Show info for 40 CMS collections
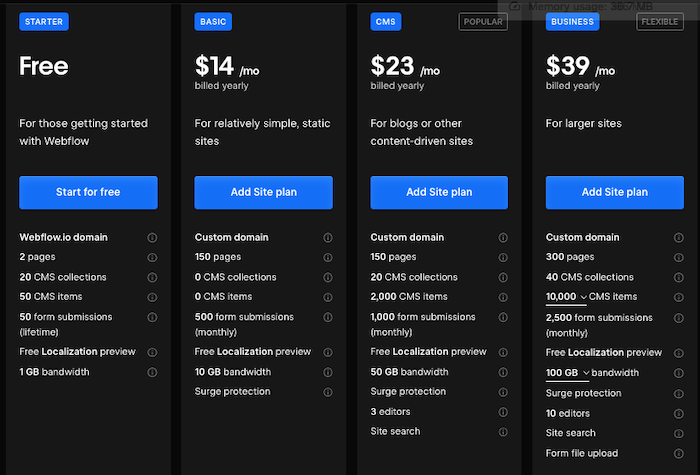 [x=679, y=277]
